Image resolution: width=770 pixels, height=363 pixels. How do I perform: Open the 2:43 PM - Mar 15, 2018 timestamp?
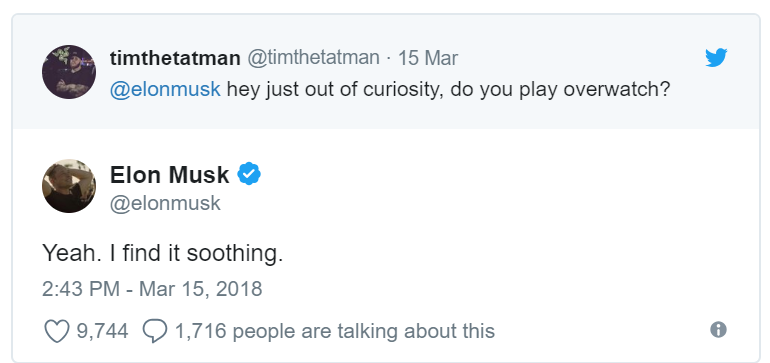152,289
